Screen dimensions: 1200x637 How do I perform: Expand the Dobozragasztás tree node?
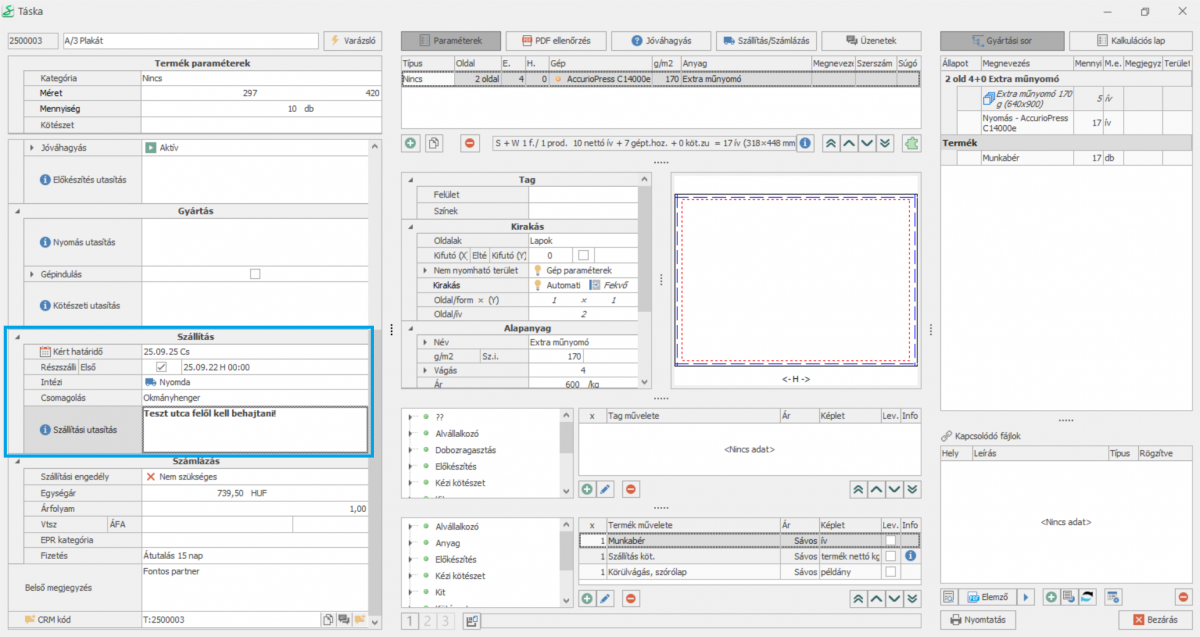pyautogui.click(x=412, y=450)
